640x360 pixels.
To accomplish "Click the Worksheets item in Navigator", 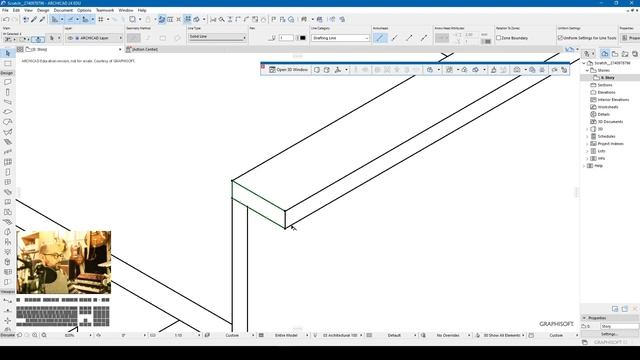I will (608, 107).
